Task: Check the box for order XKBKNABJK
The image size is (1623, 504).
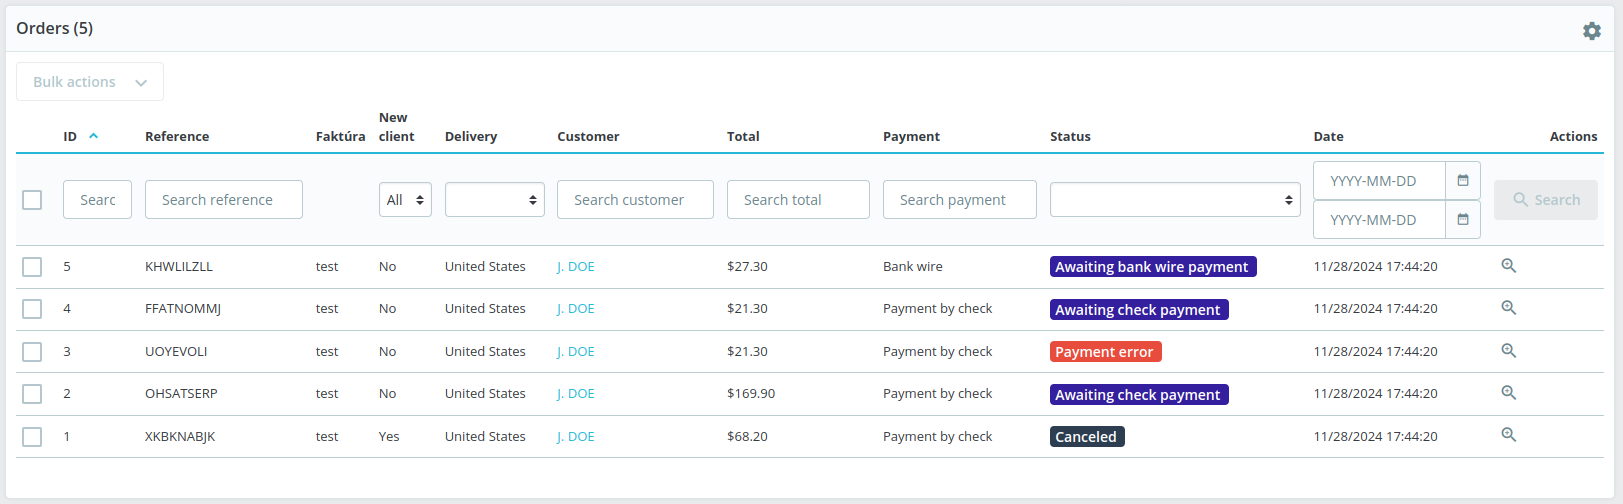Action: (32, 437)
